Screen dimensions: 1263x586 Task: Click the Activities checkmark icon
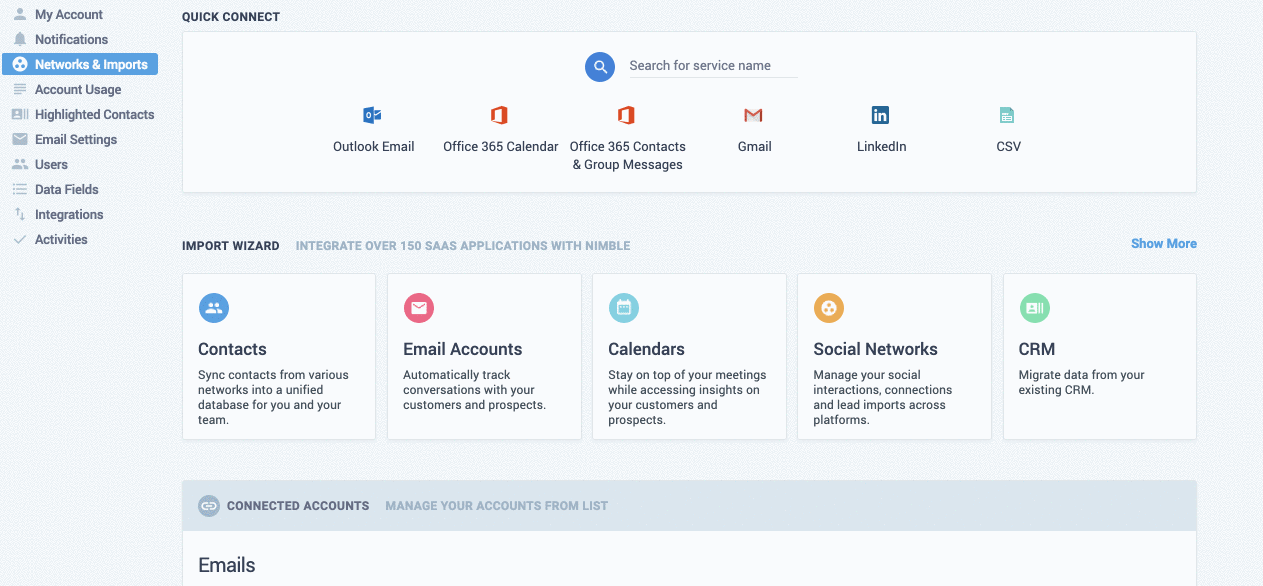click(20, 239)
